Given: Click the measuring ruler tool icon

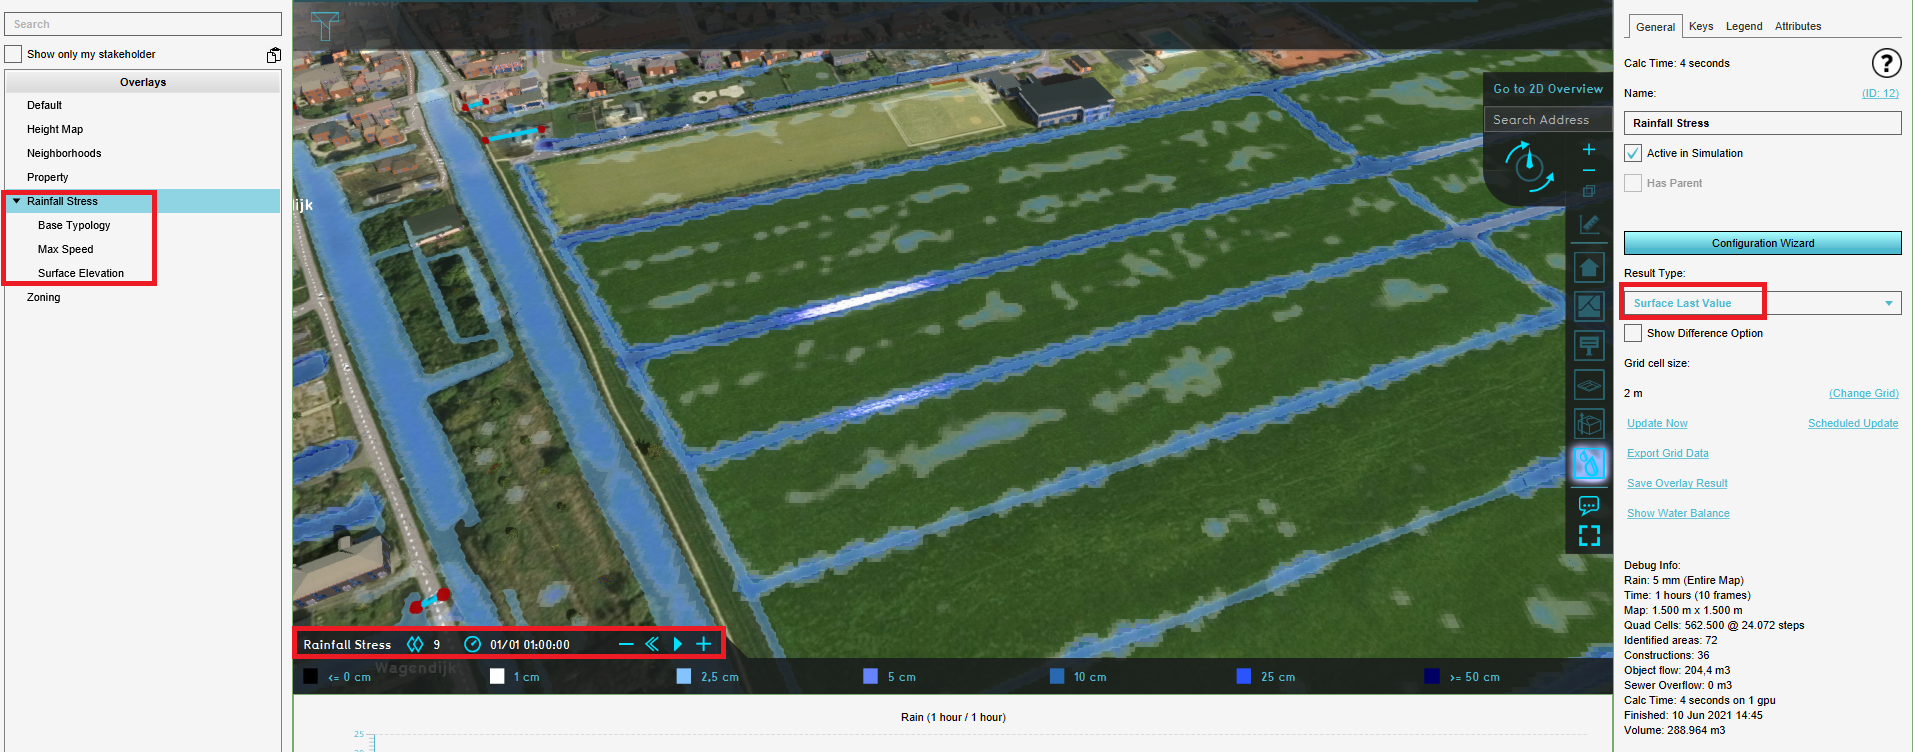Looking at the screenshot, I should (x=1589, y=224).
